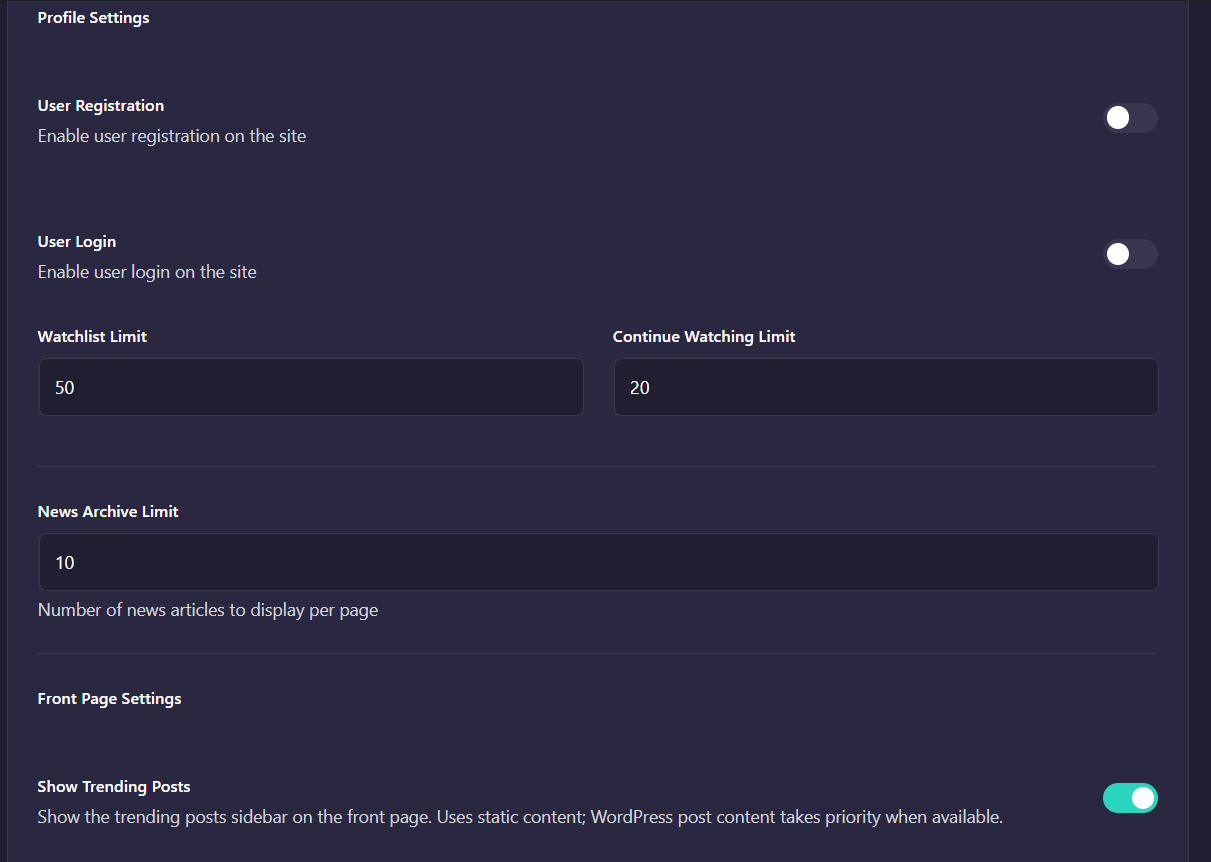Click the User Registration label
Screen dimensions: 1211x862
tap(100, 105)
